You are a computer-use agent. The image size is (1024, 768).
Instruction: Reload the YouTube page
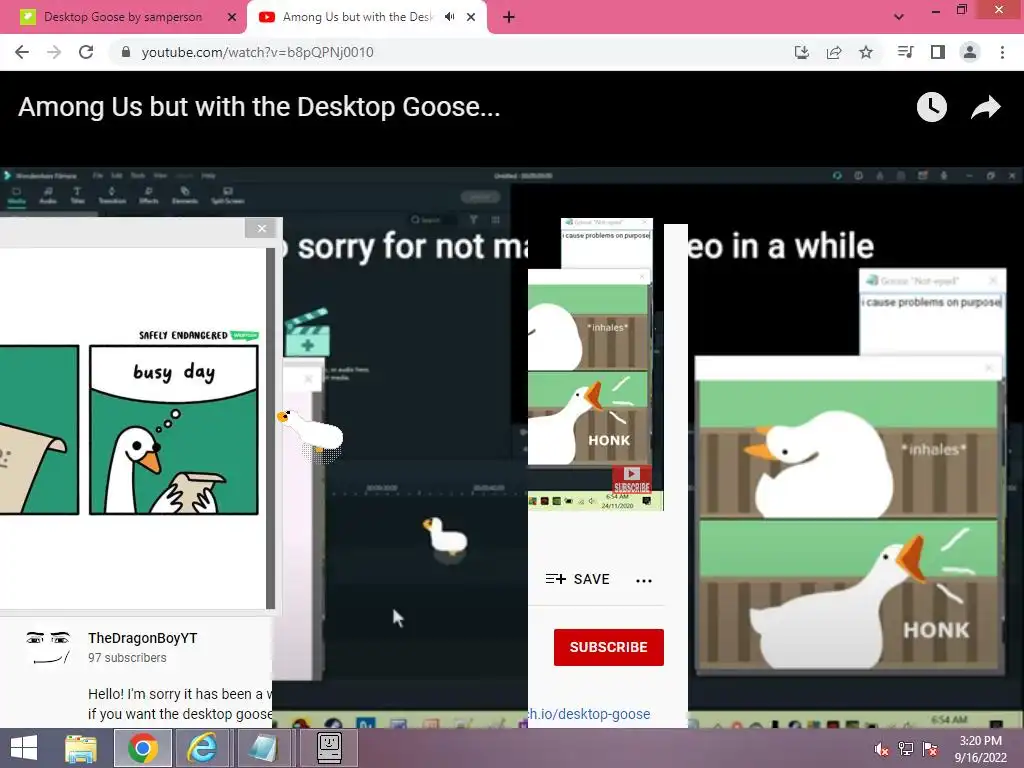pos(86,52)
